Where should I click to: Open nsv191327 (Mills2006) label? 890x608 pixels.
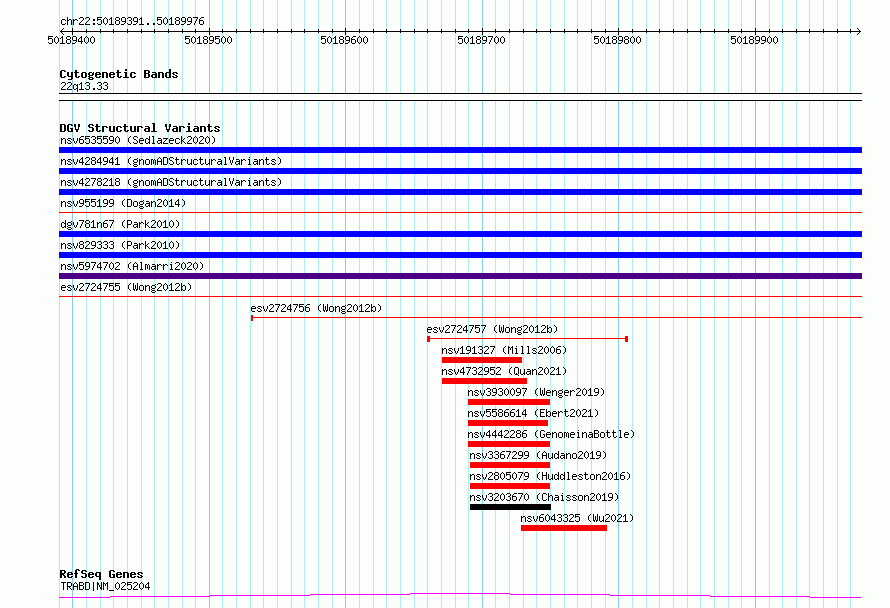point(504,350)
